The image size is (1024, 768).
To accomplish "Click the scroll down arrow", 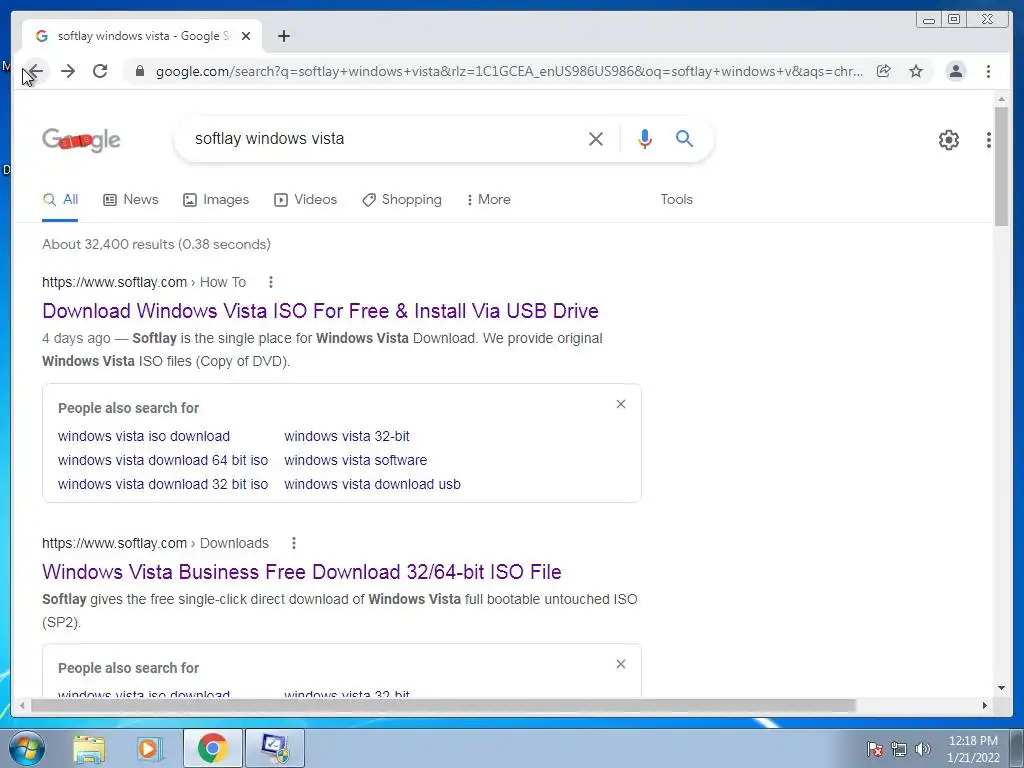I will point(1001,687).
